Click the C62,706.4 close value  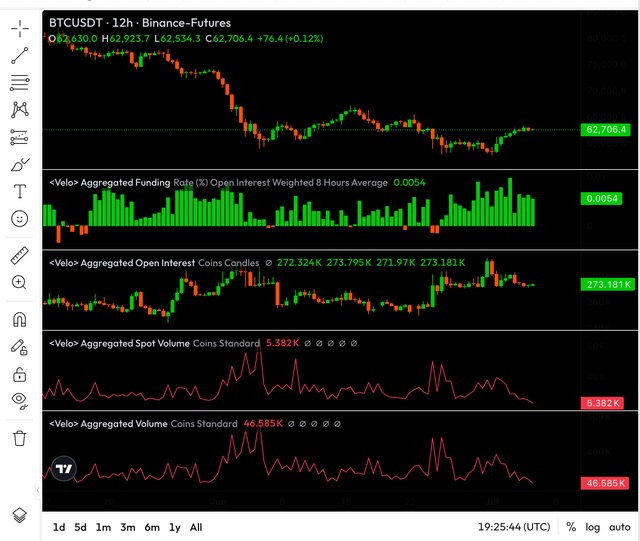pos(229,39)
